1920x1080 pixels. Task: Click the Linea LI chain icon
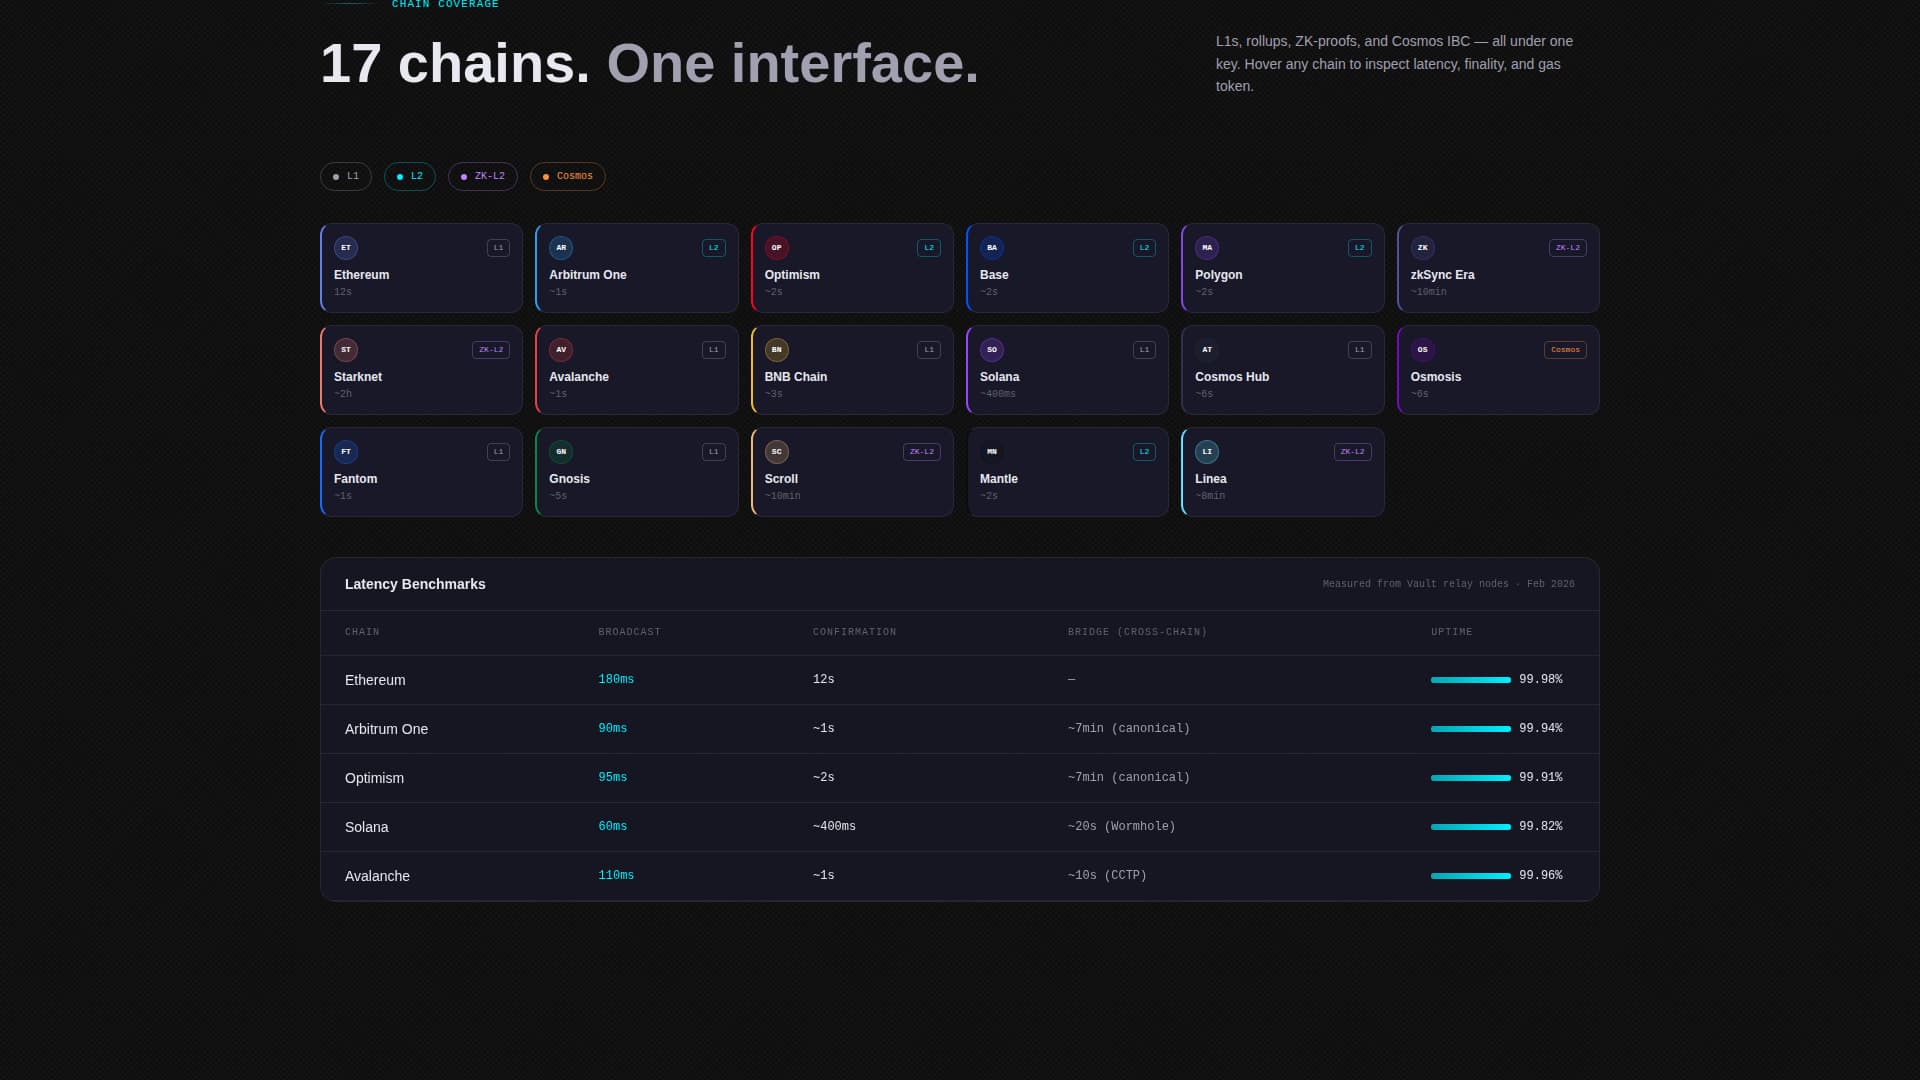click(1207, 452)
